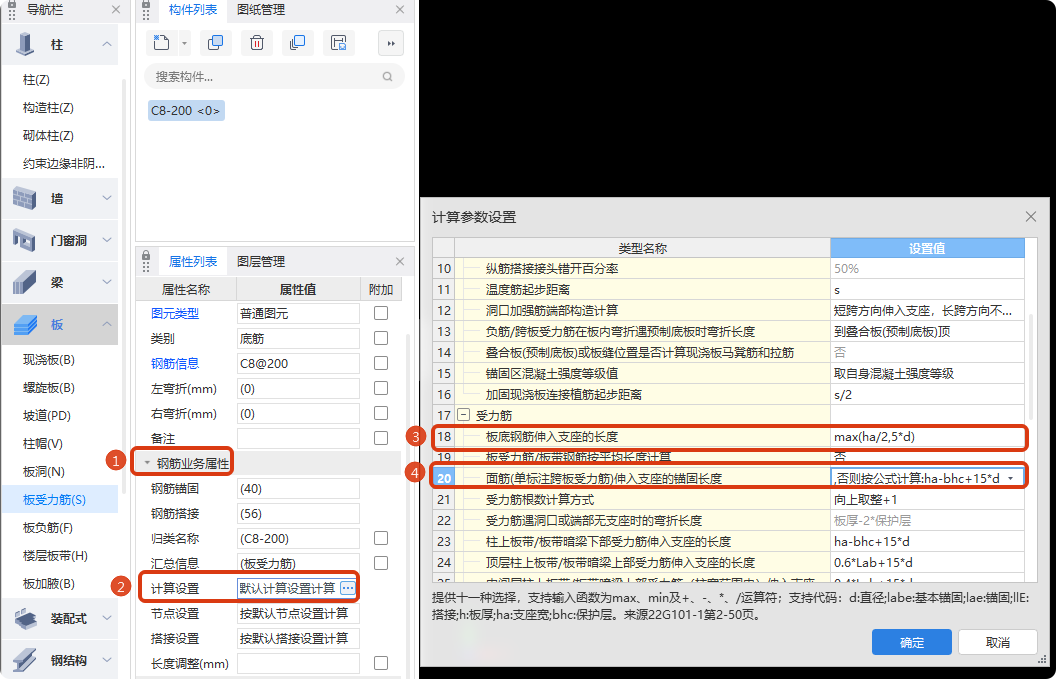Image resolution: width=1056 pixels, height=679 pixels.
Task: Click the new component page icon
Action: point(160,43)
